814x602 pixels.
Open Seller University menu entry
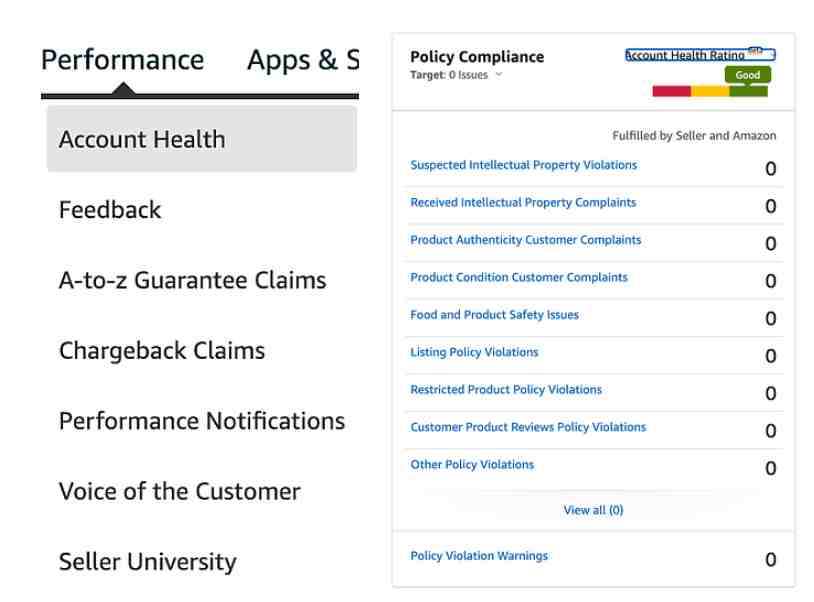click(x=147, y=562)
